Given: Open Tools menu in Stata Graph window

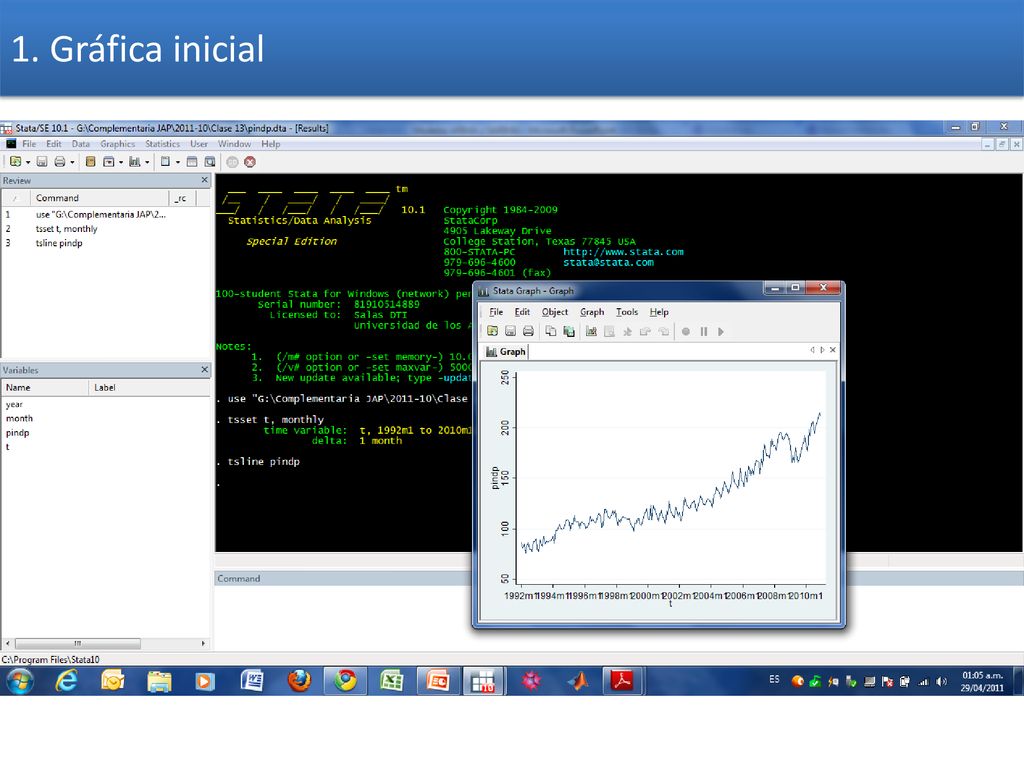Looking at the screenshot, I should 627,312.
